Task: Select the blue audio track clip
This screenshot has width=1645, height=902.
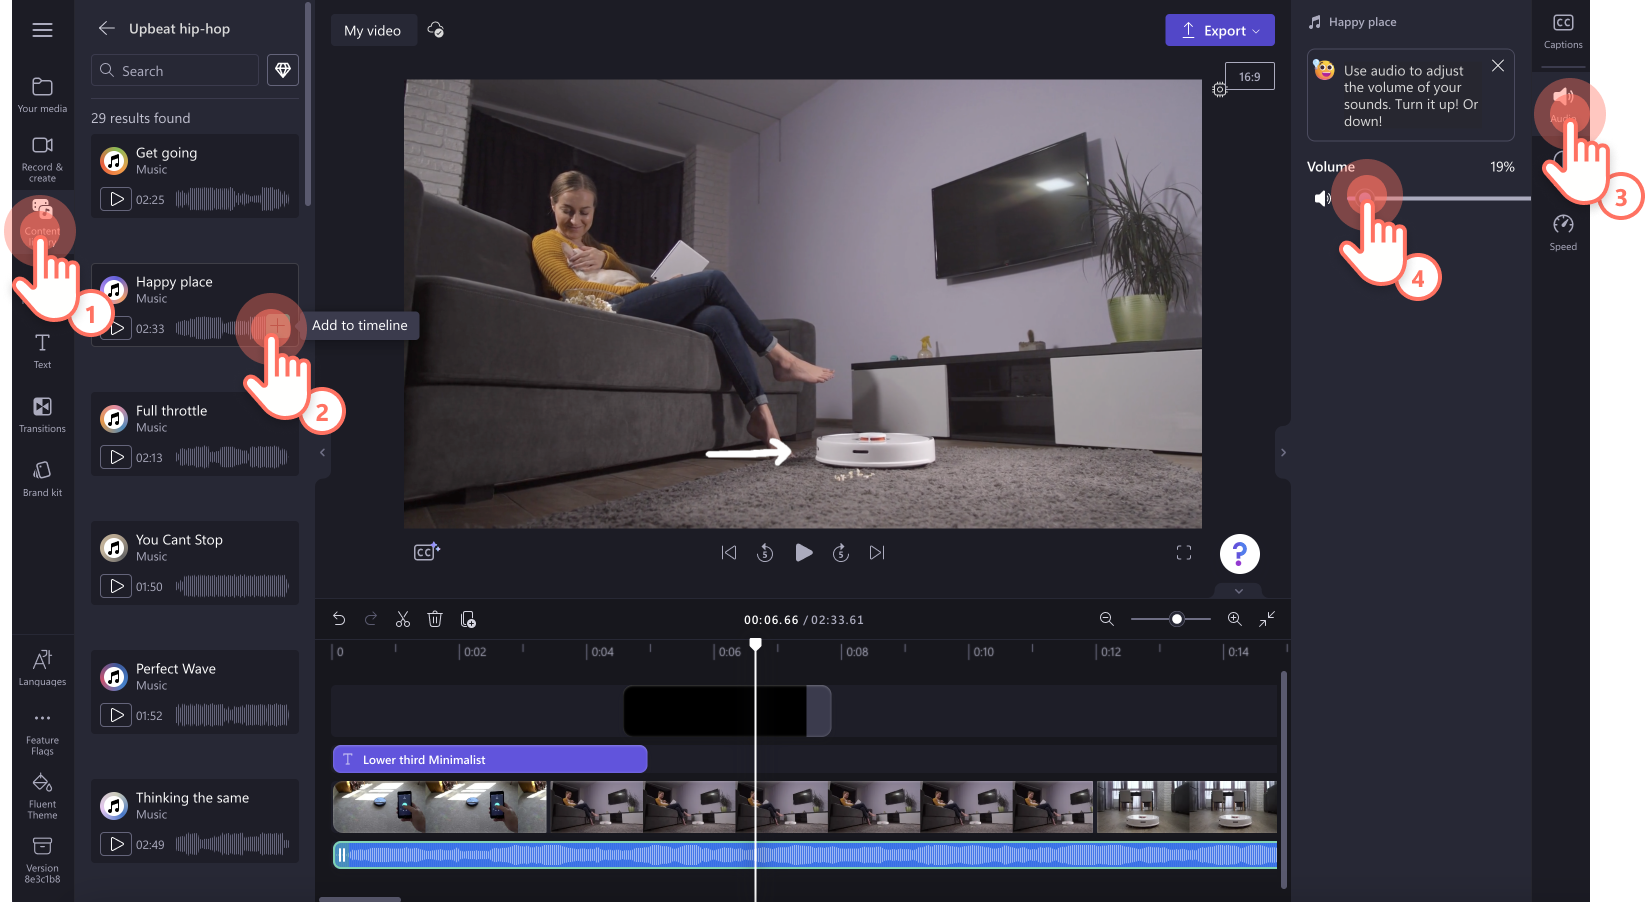Action: pyautogui.click(x=805, y=854)
